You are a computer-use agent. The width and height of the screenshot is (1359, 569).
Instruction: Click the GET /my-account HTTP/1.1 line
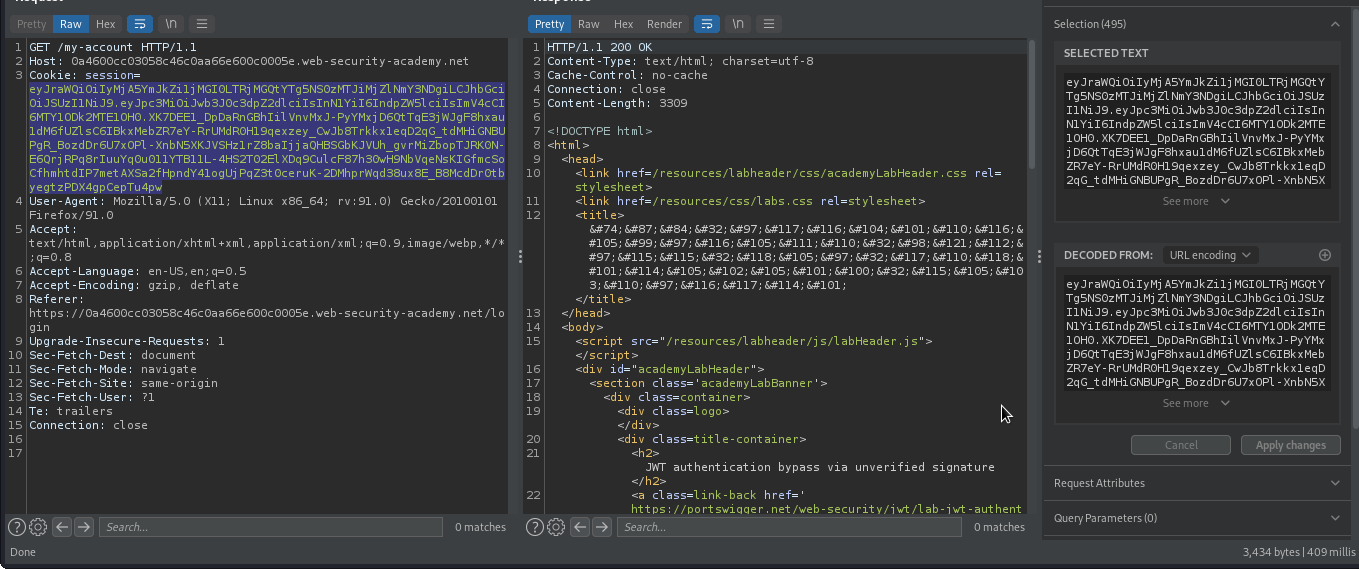coord(113,47)
